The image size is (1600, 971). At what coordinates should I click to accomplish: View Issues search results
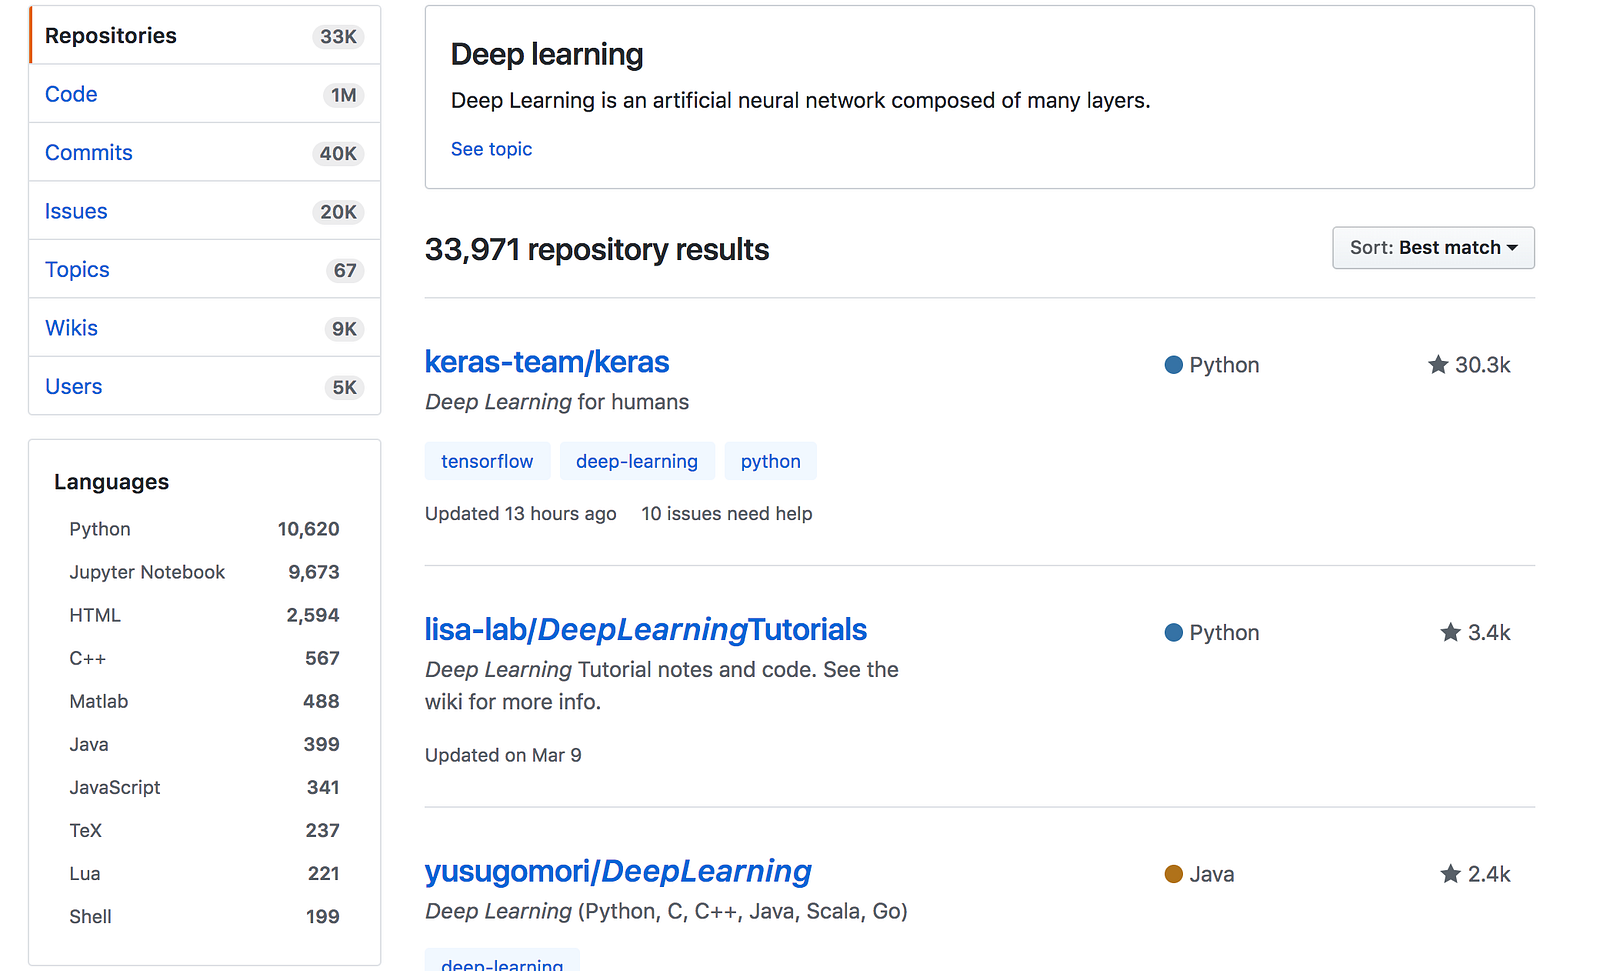[205, 211]
